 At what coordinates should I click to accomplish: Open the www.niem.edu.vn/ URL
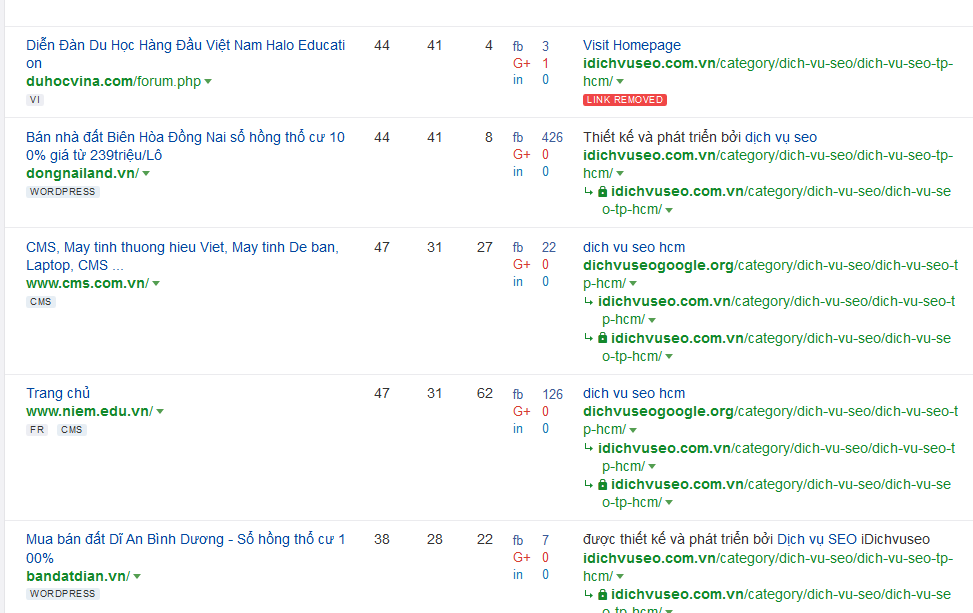pyautogui.click(x=89, y=411)
